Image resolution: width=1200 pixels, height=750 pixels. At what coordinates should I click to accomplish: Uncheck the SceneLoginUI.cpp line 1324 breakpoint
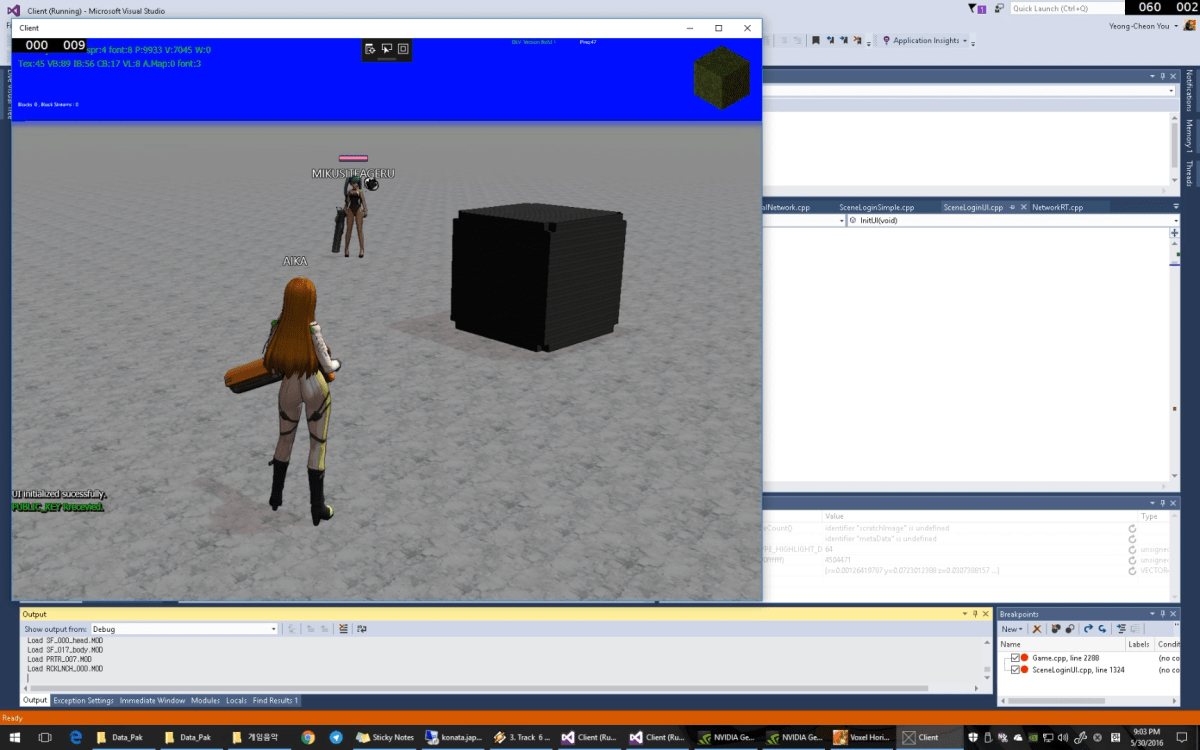1015,669
